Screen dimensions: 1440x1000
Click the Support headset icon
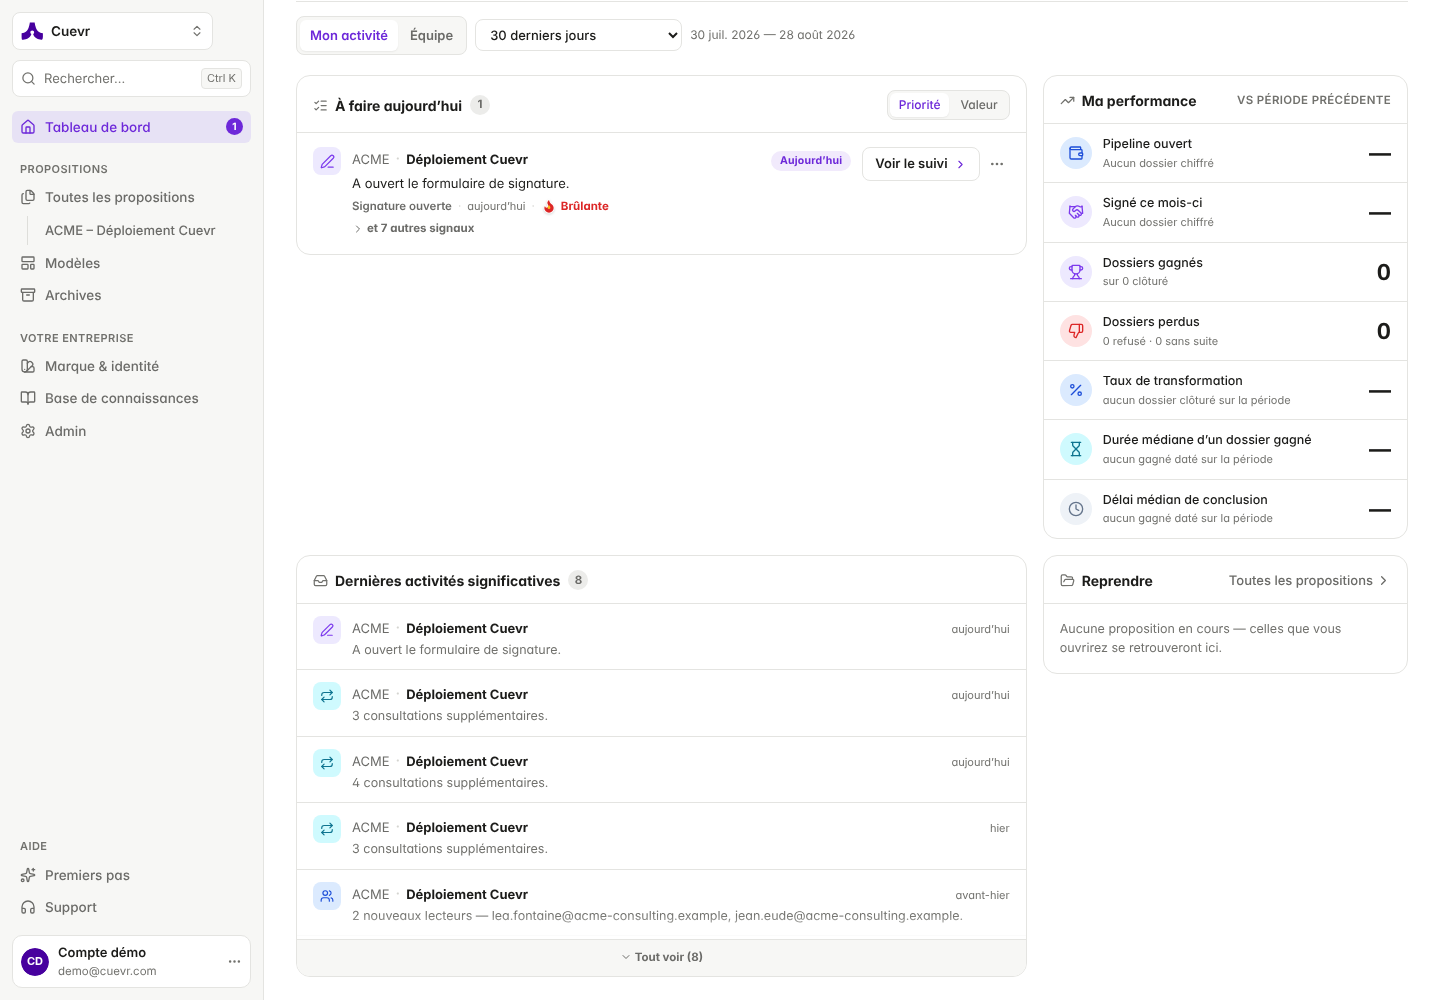pos(28,907)
